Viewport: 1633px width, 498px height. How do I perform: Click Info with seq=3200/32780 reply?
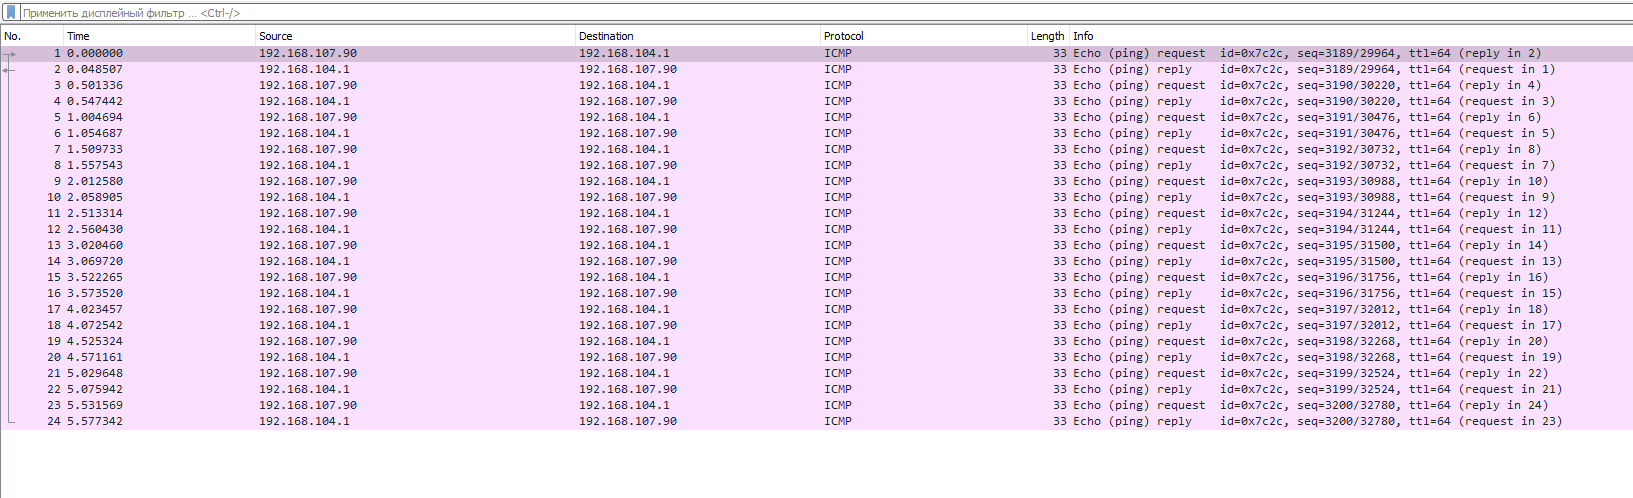tap(1317, 422)
